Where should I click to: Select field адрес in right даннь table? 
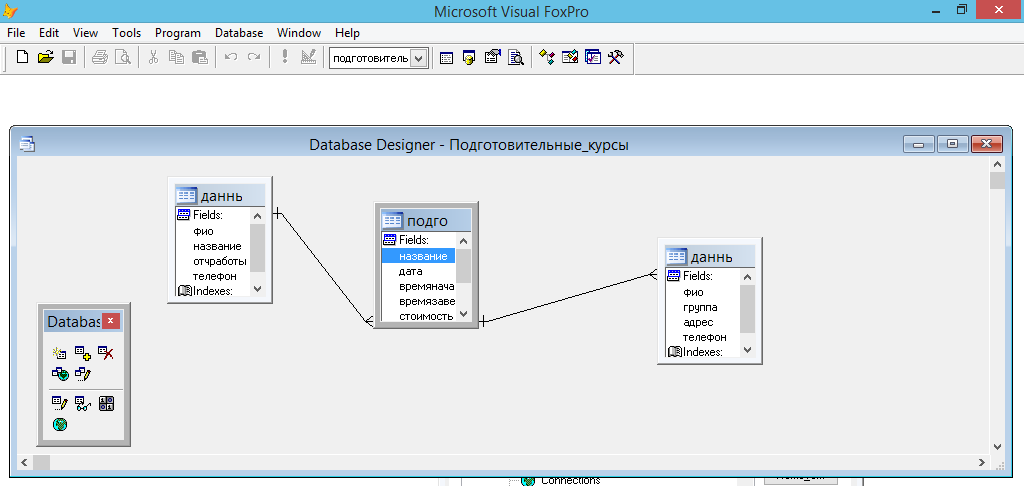coord(698,322)
